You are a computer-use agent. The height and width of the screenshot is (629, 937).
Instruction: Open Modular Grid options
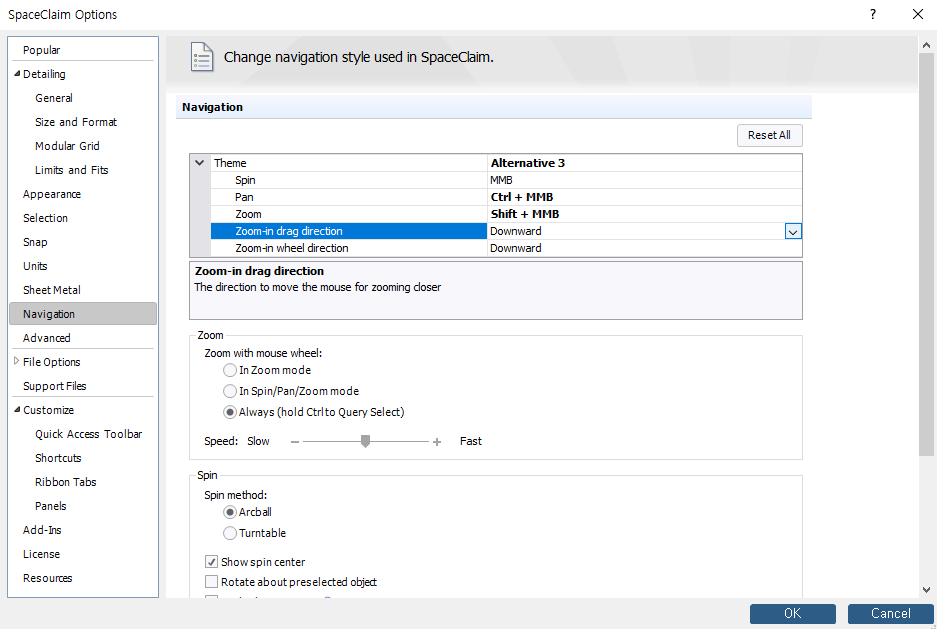click(x=67, y=146)
